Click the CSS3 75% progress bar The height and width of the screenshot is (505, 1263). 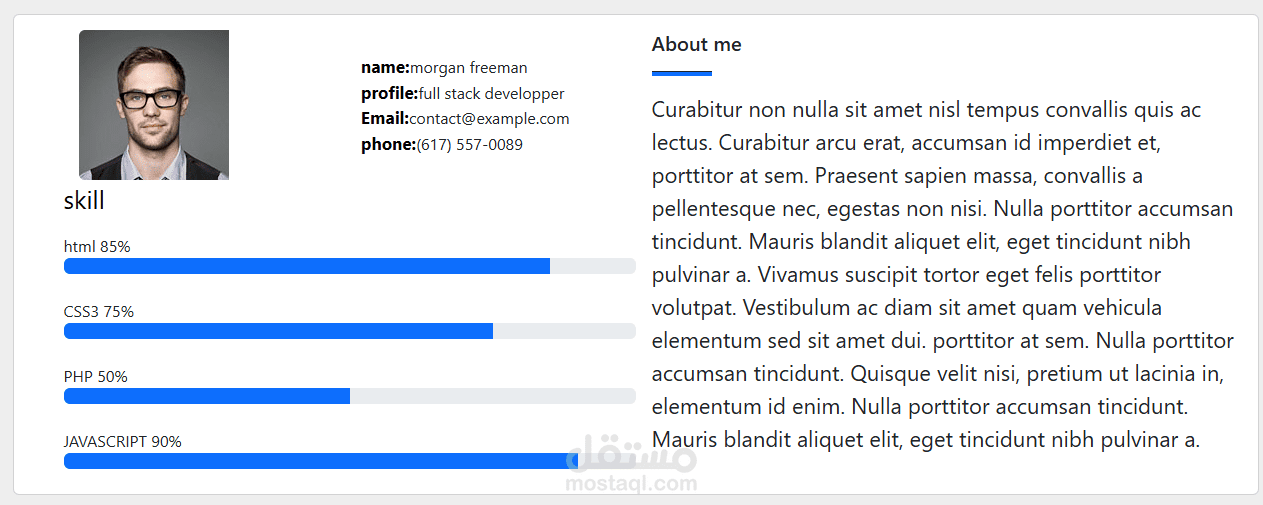coord(349,331)
